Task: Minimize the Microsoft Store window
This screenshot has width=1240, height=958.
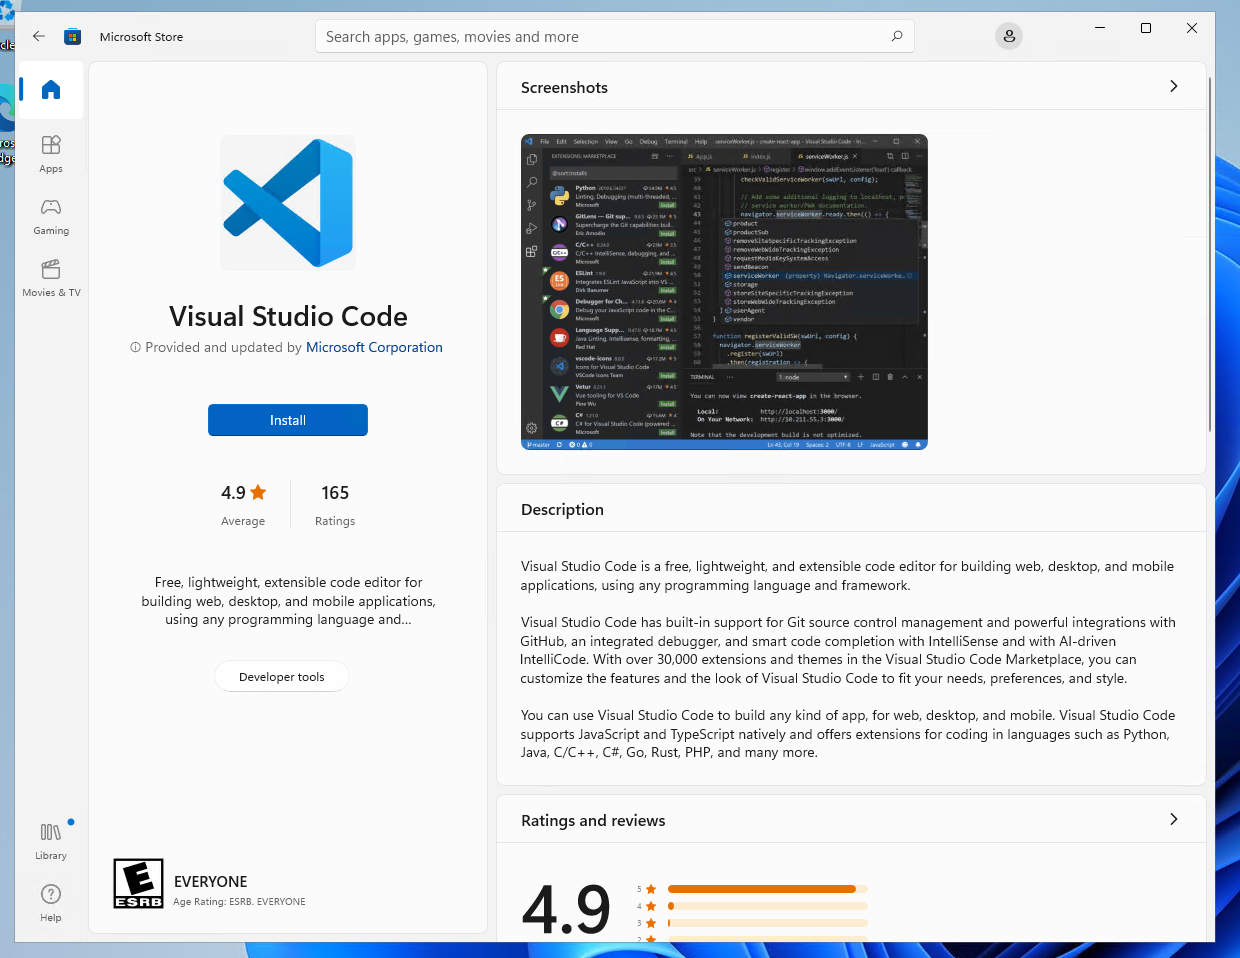Action: pos(1100,28)
